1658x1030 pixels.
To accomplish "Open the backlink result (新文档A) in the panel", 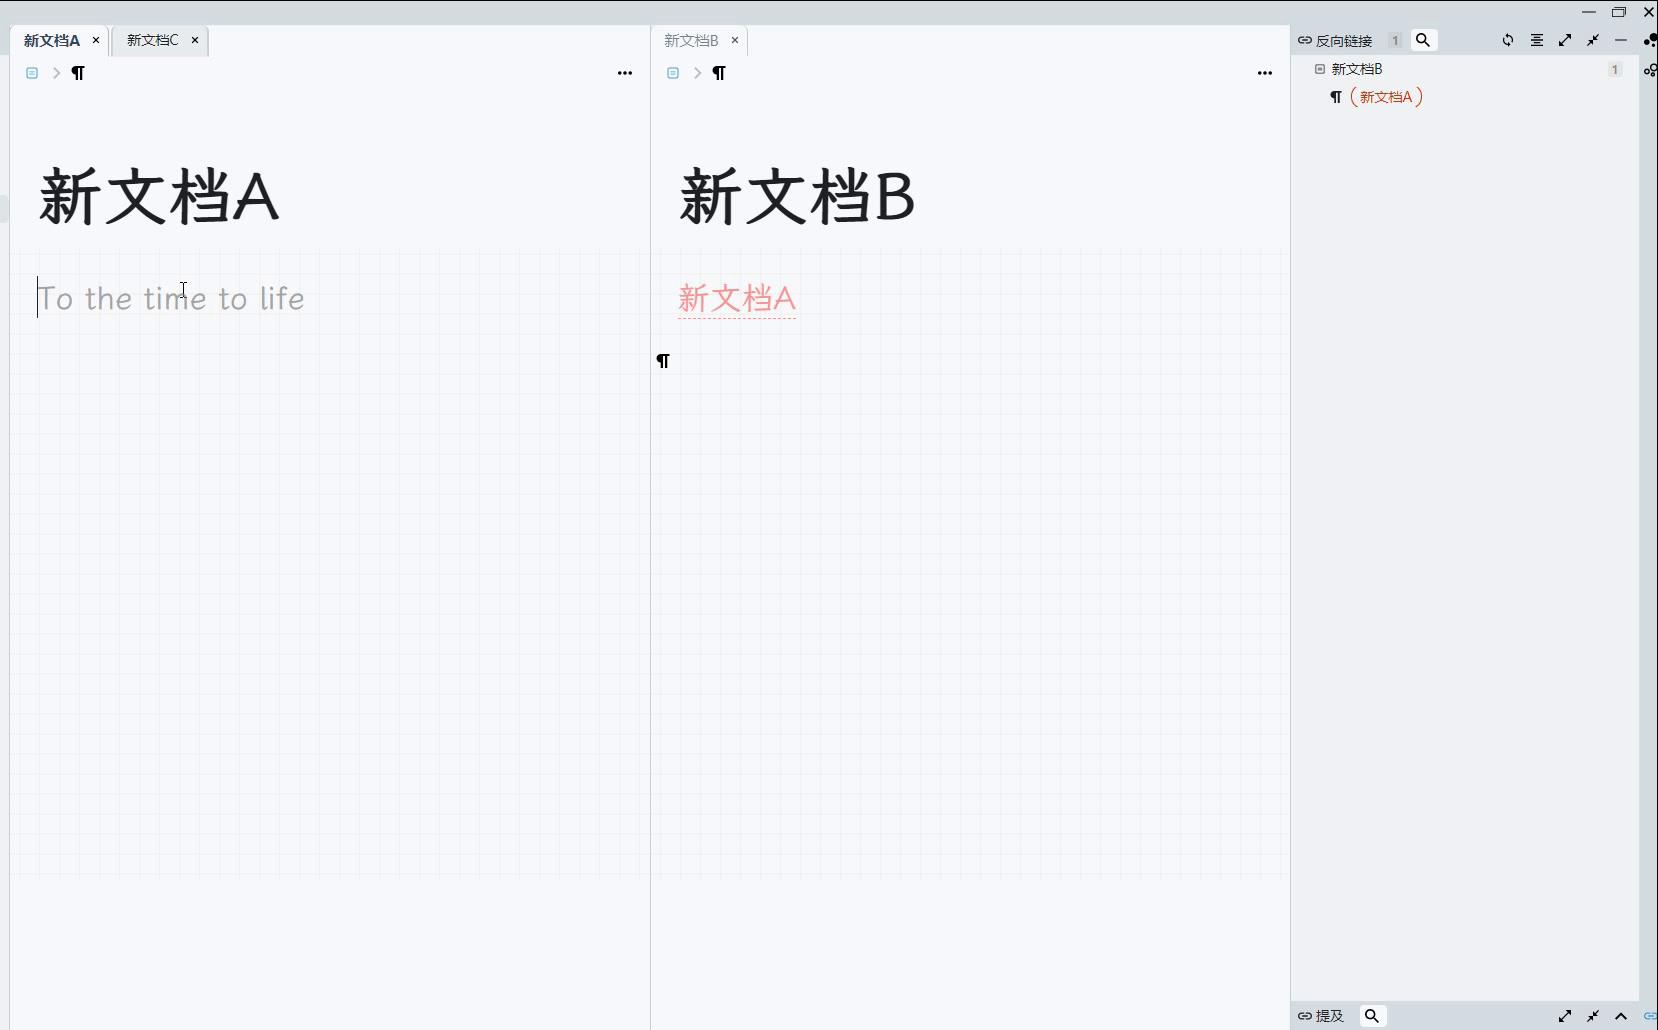I will [1387, 97].
